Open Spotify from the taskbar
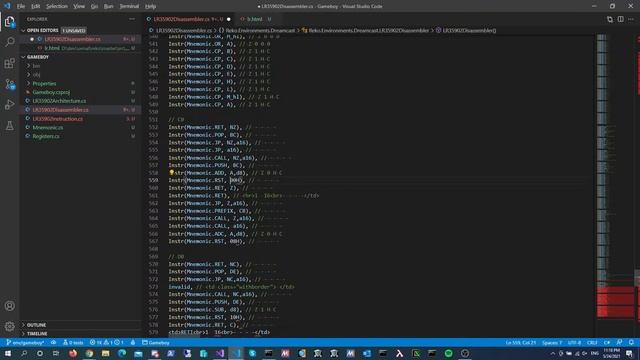This screenshot has height=360, width=640. click(x=449, y=353)
